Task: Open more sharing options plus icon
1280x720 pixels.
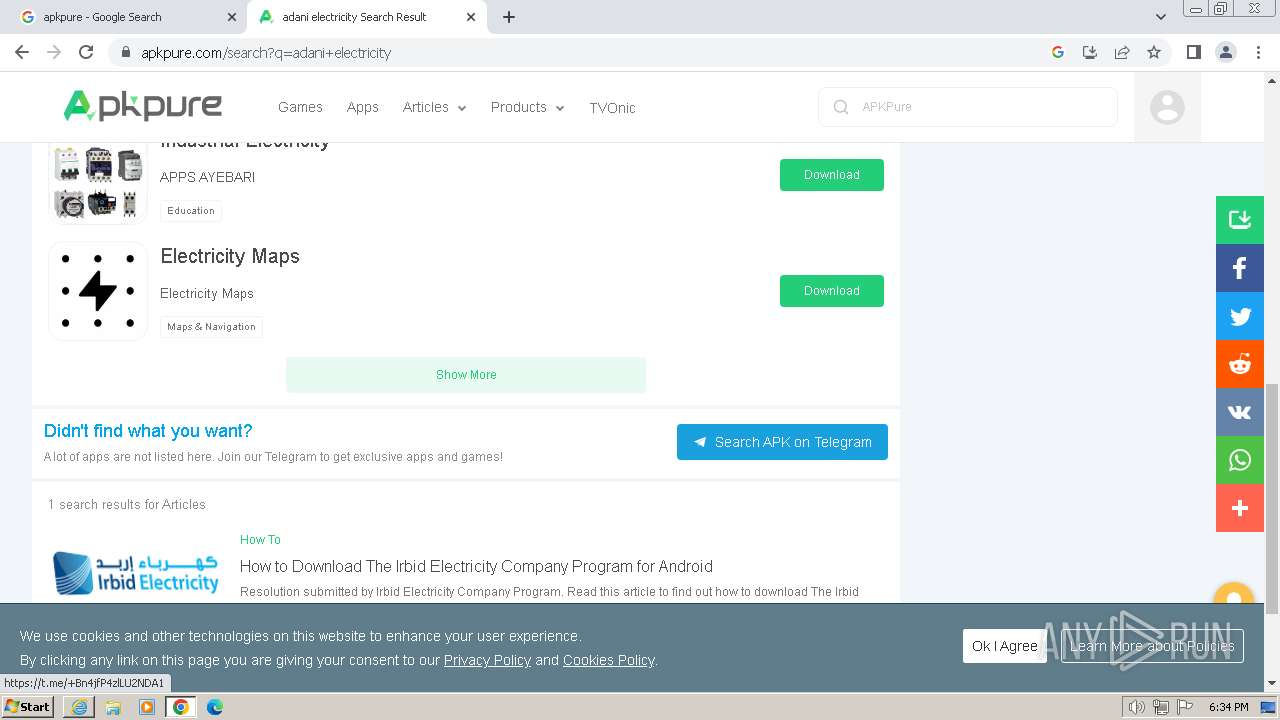Action: click(x=1240, y=508)
